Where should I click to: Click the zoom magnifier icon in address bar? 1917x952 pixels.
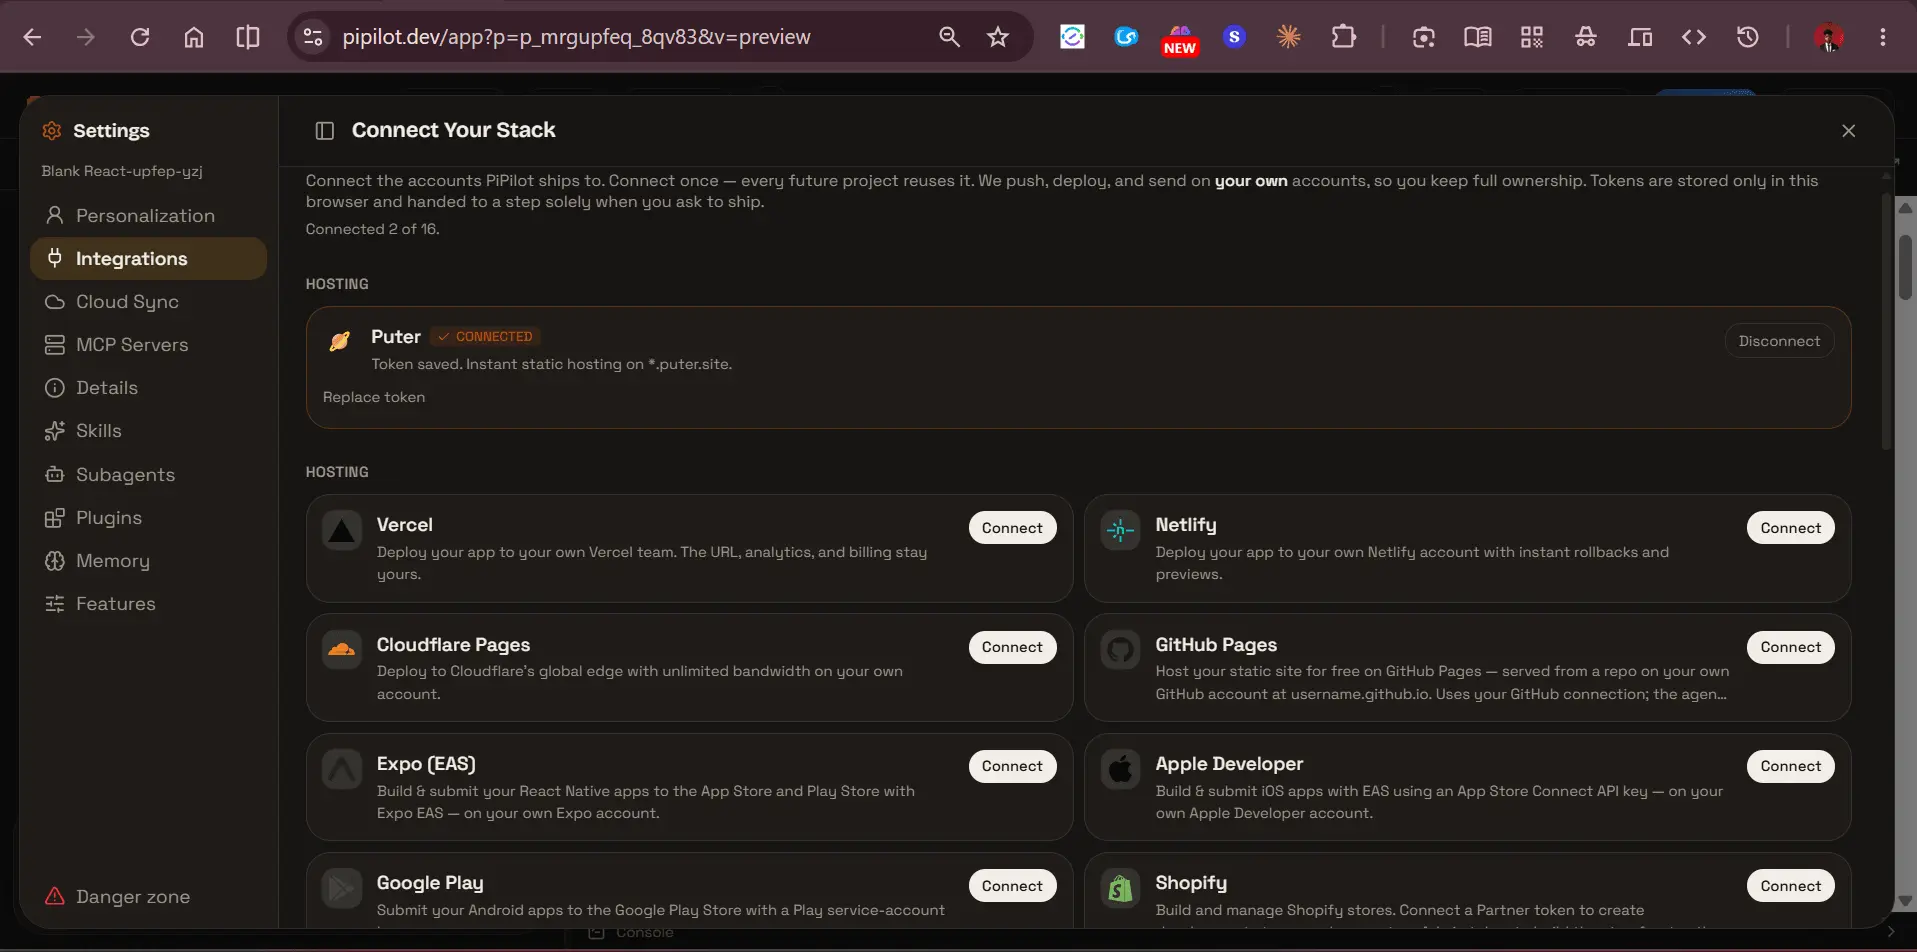tap(949, 37)
